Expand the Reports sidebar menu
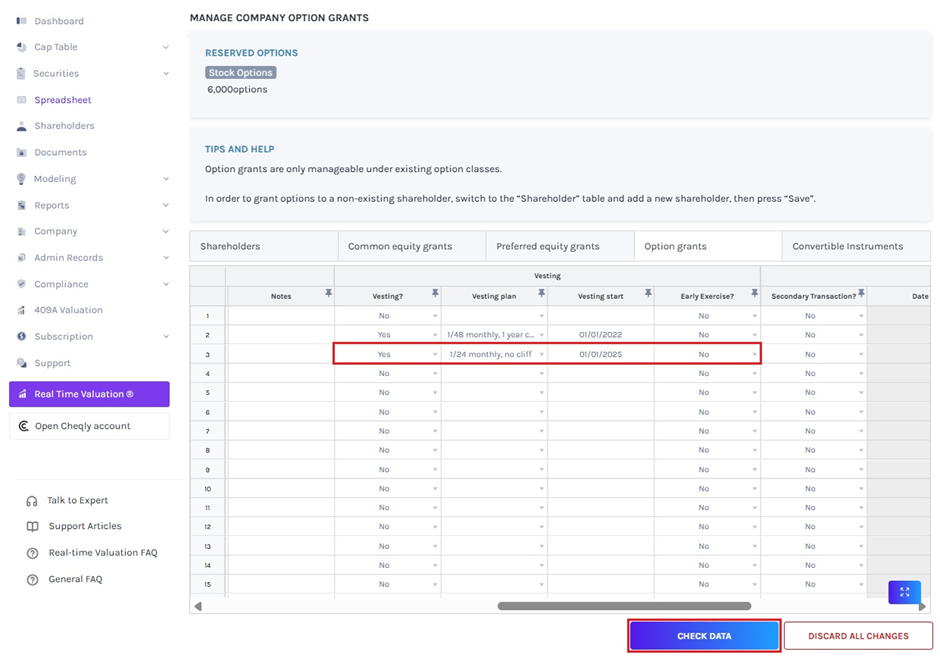Viewport: 940px width, 658px height. tap(166, 205)
